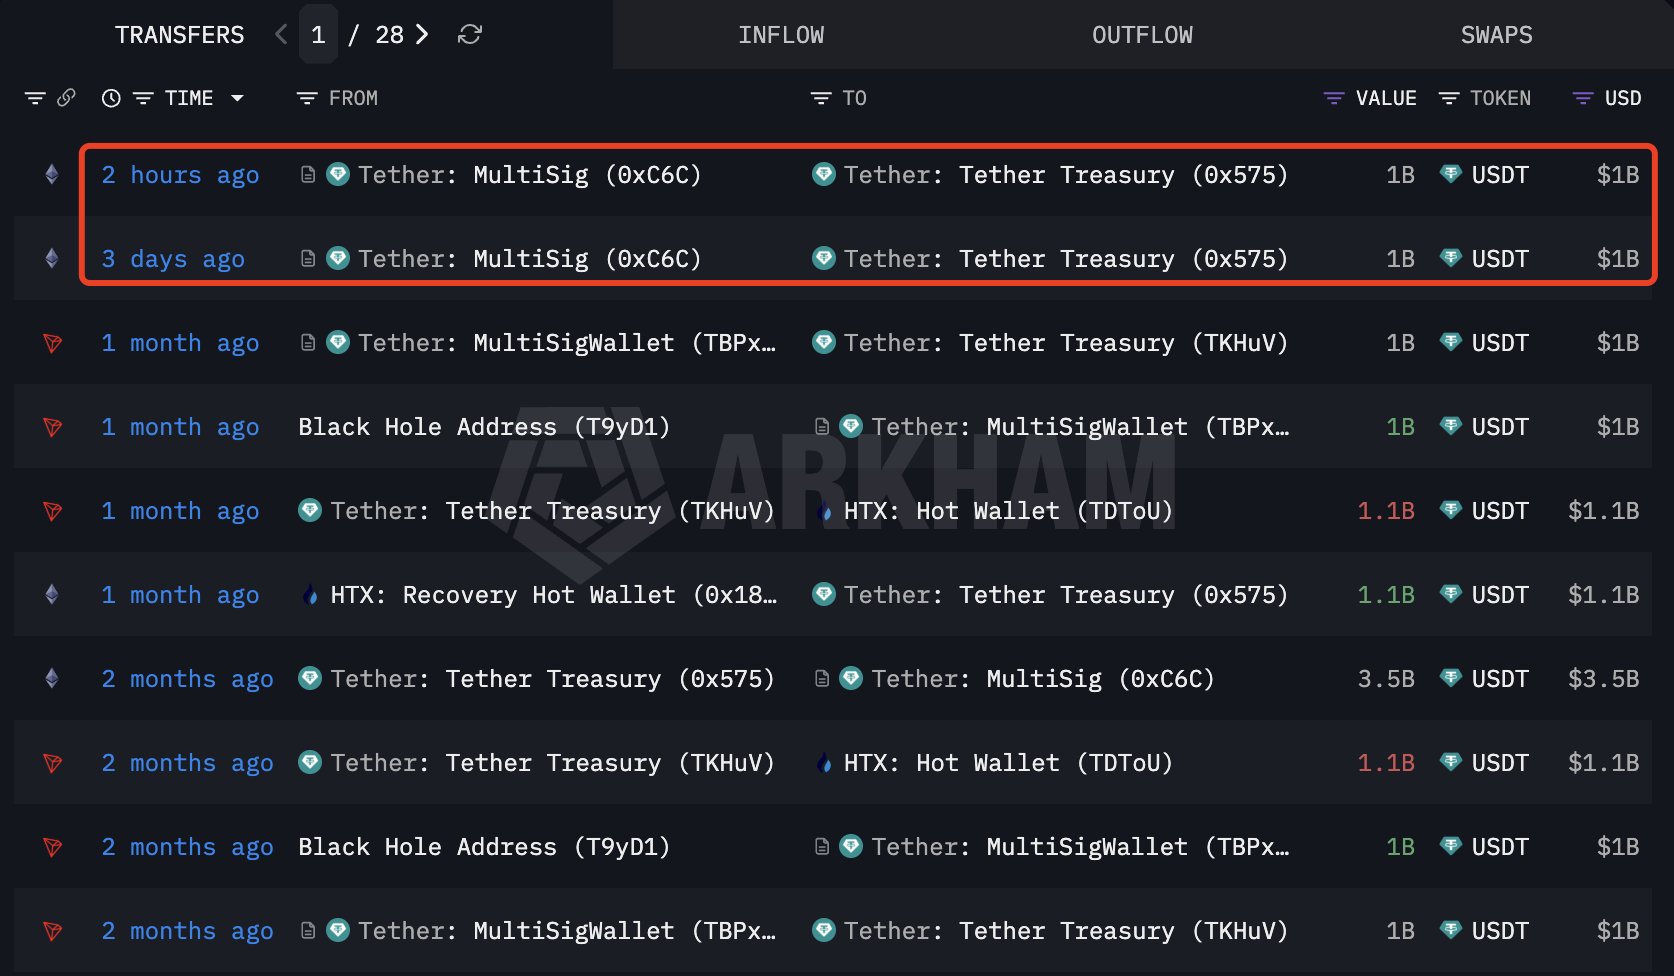The height and width of the screenshot is (976, 1674).
Task: Click the clock icon beside TIME
Action: 111,98
